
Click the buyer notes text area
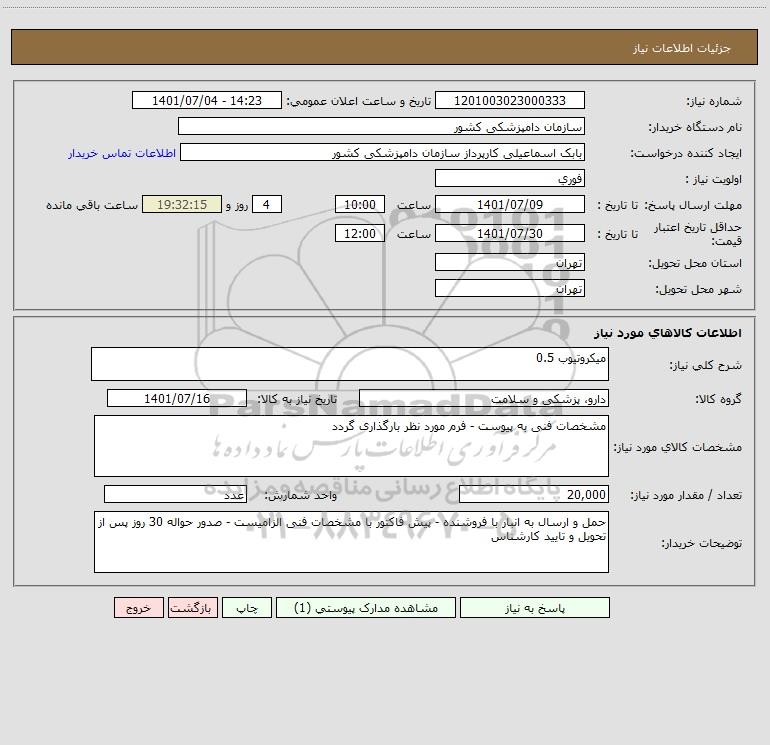pyautogui.click(x=351, y=542)
